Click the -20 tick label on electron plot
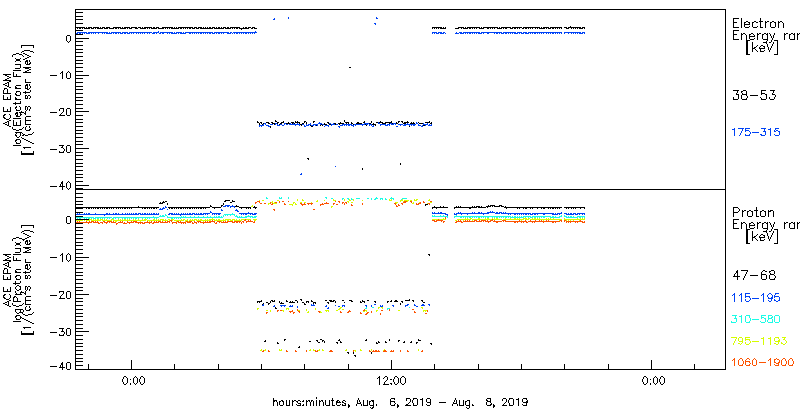800x410 pixels. point(62,112)
